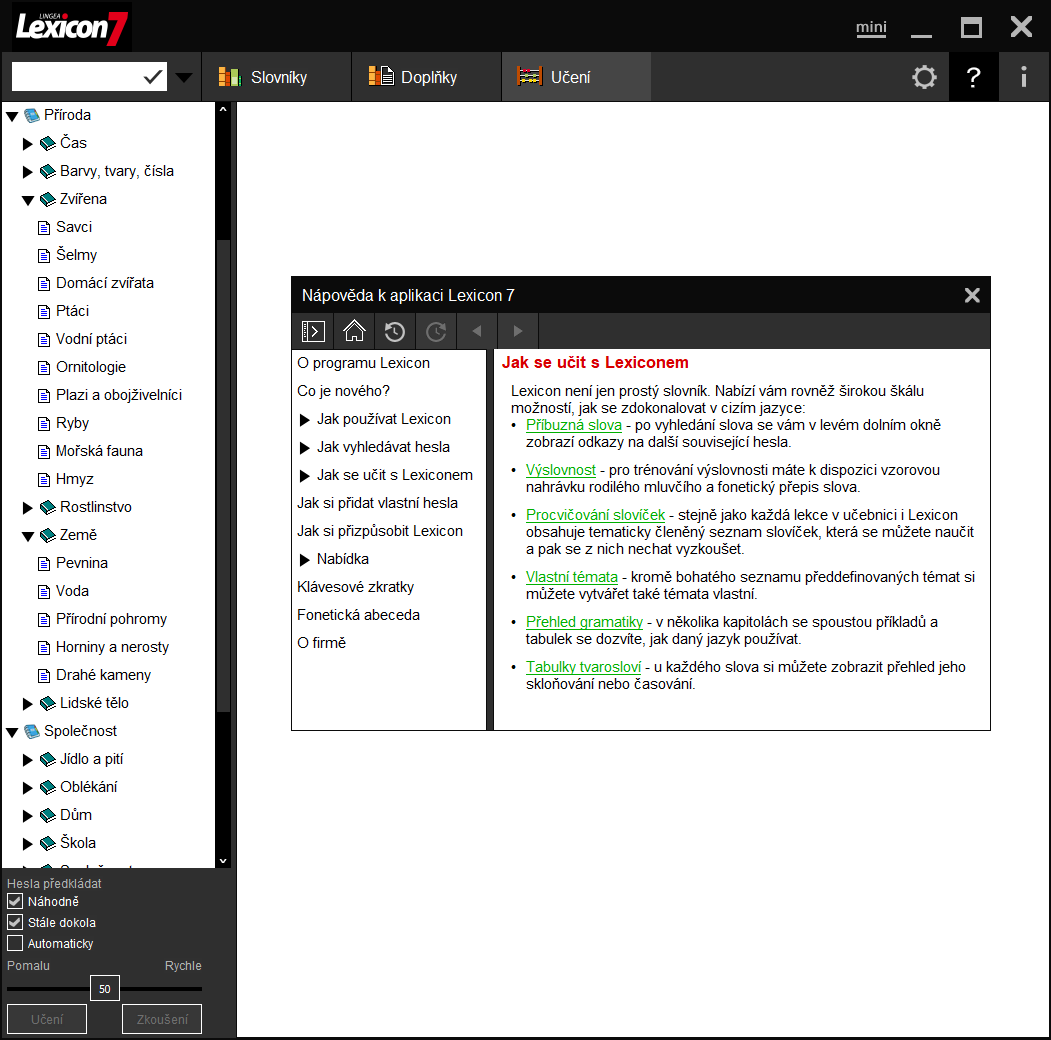Open the Doplňky tab
This screenshot has height=1040, width=1051.
[x=427, y=77]
